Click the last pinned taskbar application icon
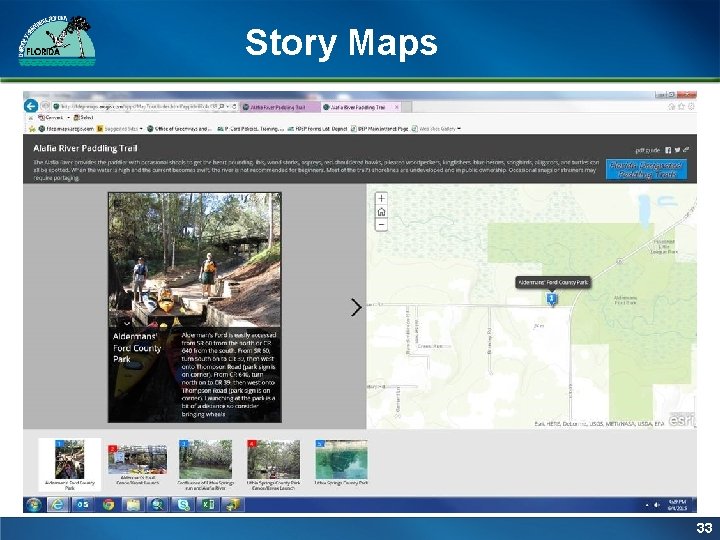Image resolution: width=720 pixels, height=540 pixels. pyautogui.click(x=233, y=505)
